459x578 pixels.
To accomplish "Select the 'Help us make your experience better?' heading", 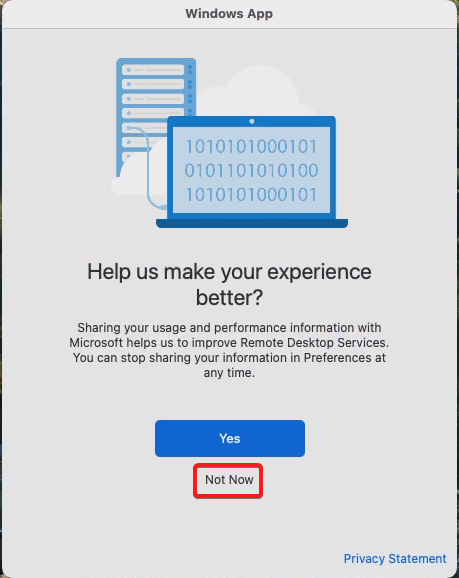I will [x=229, y=284].
